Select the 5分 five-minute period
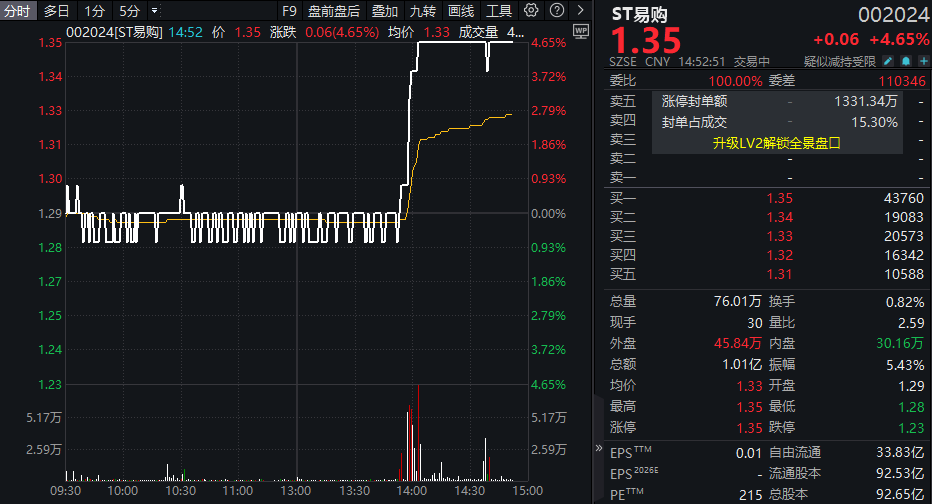Viewport: 932px width, 504px height. pyautogui.click(x=129, y=11)
